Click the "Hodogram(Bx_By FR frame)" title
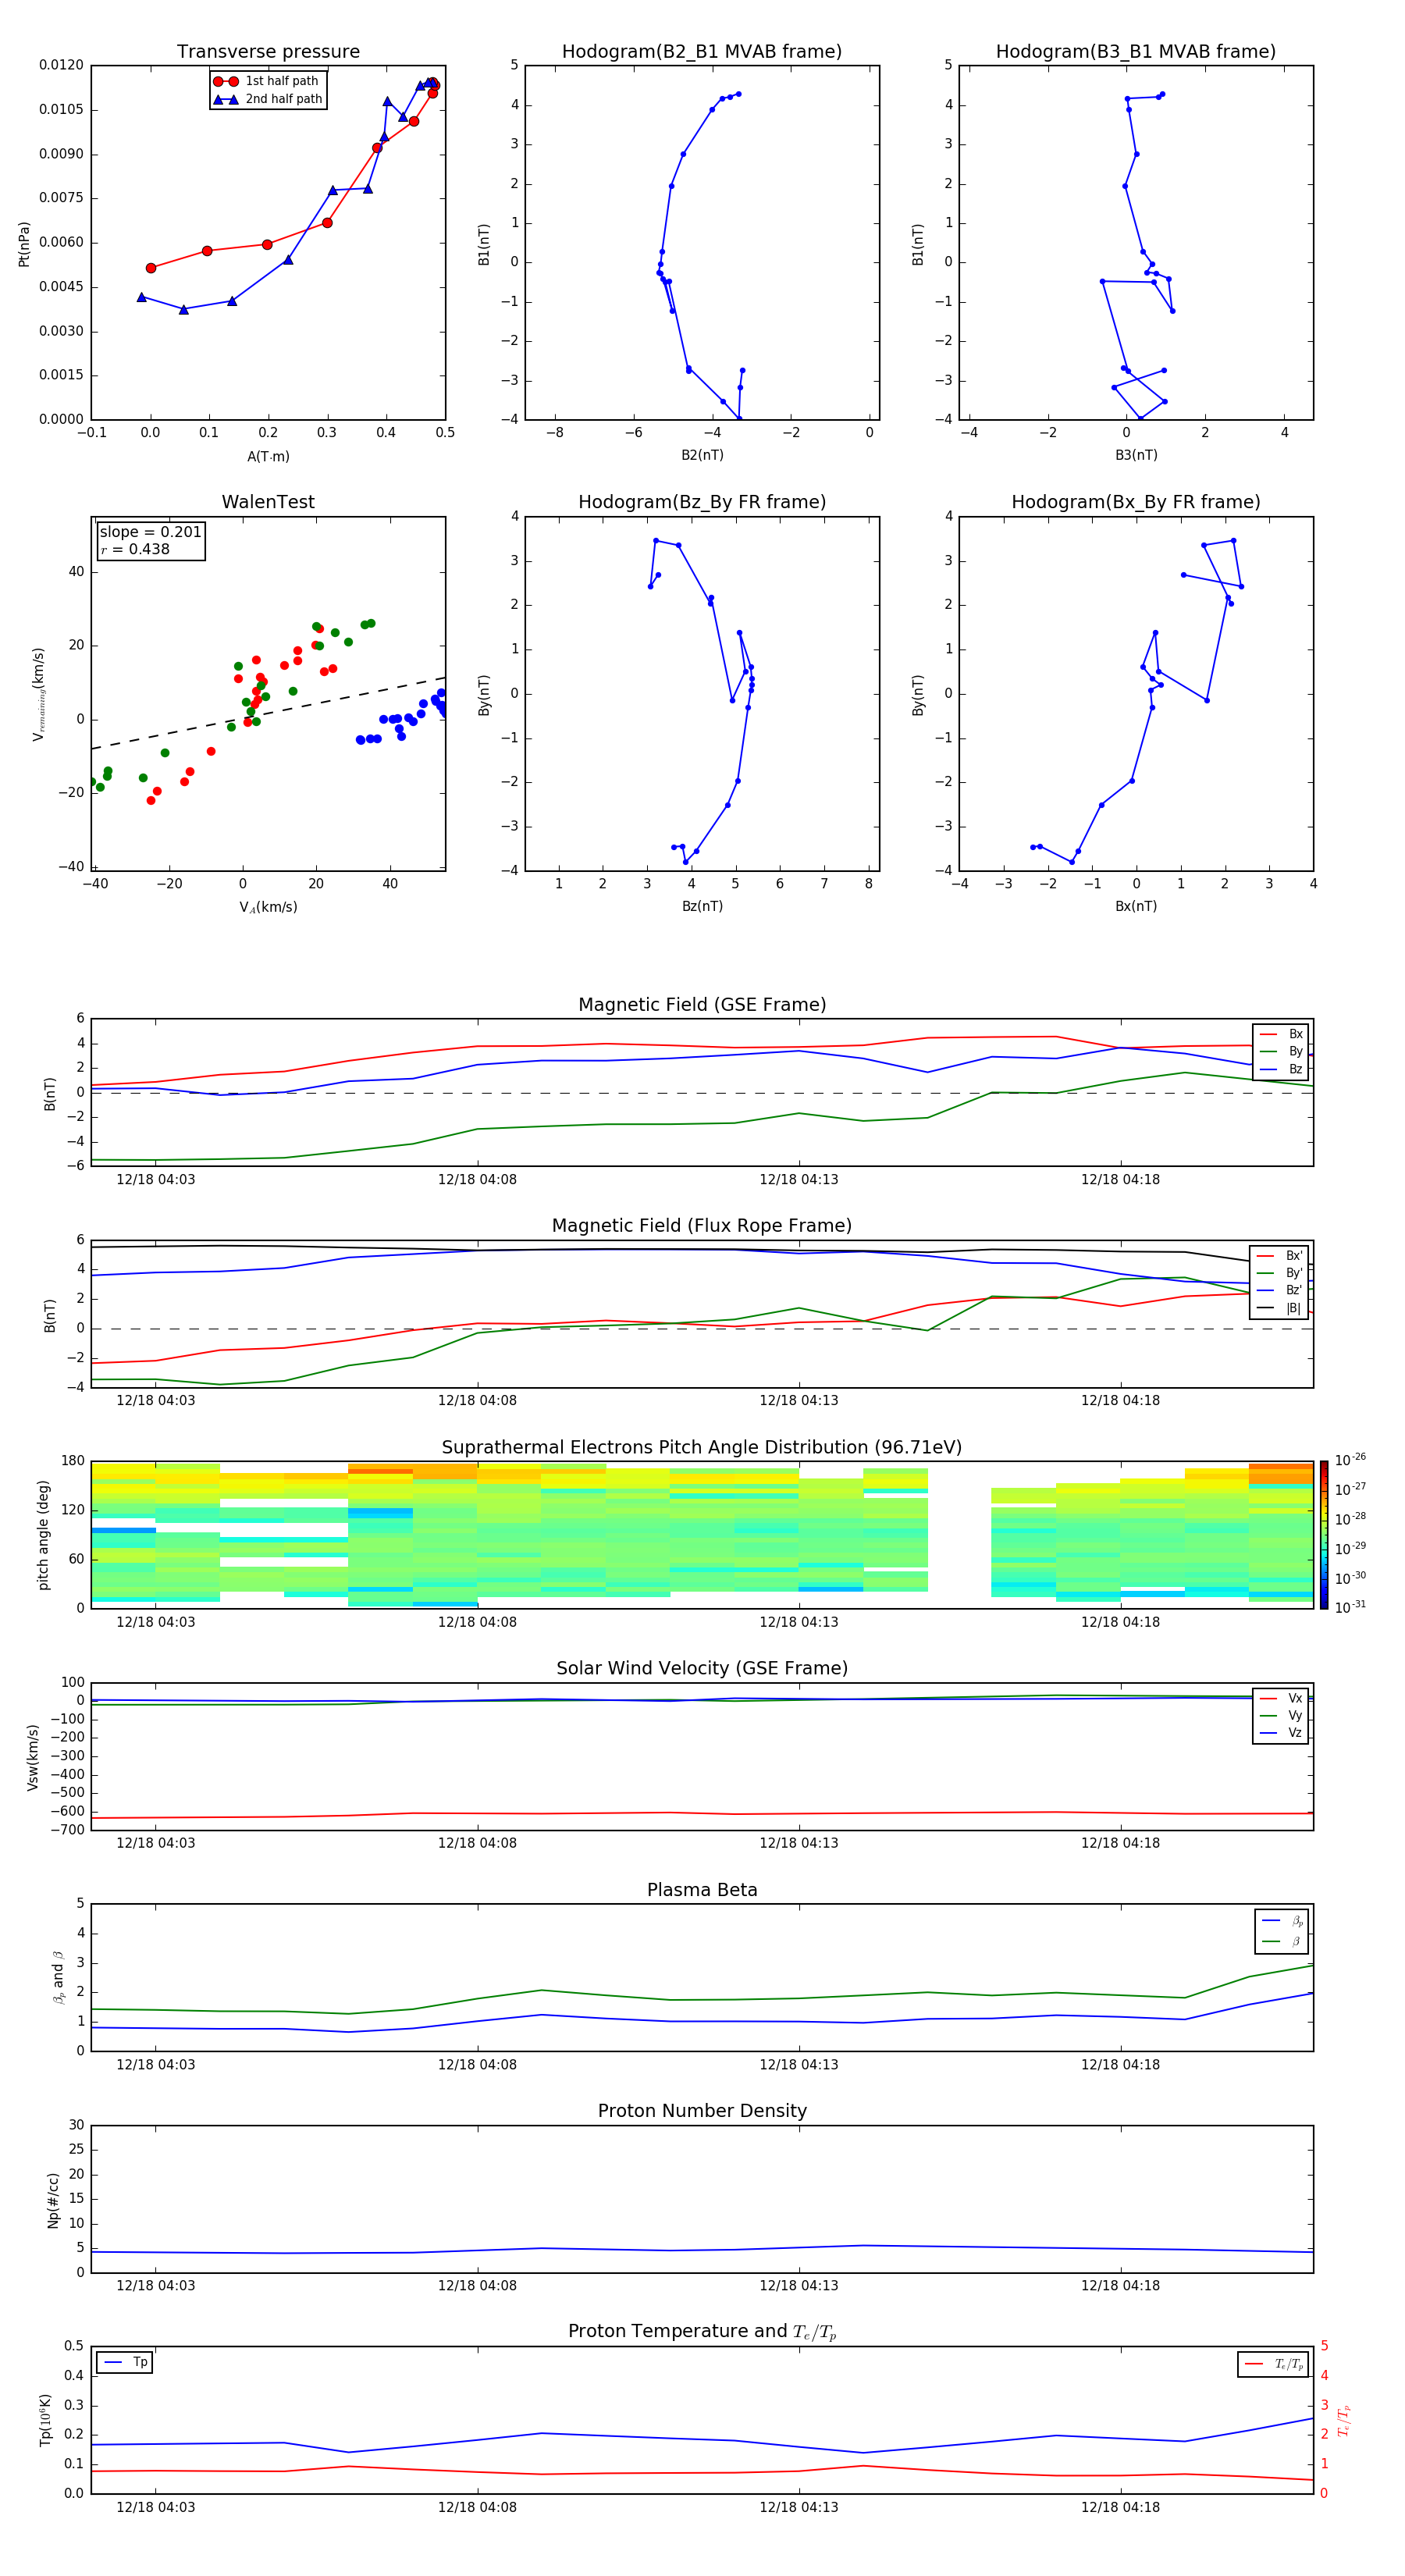 pos(1136,502)
